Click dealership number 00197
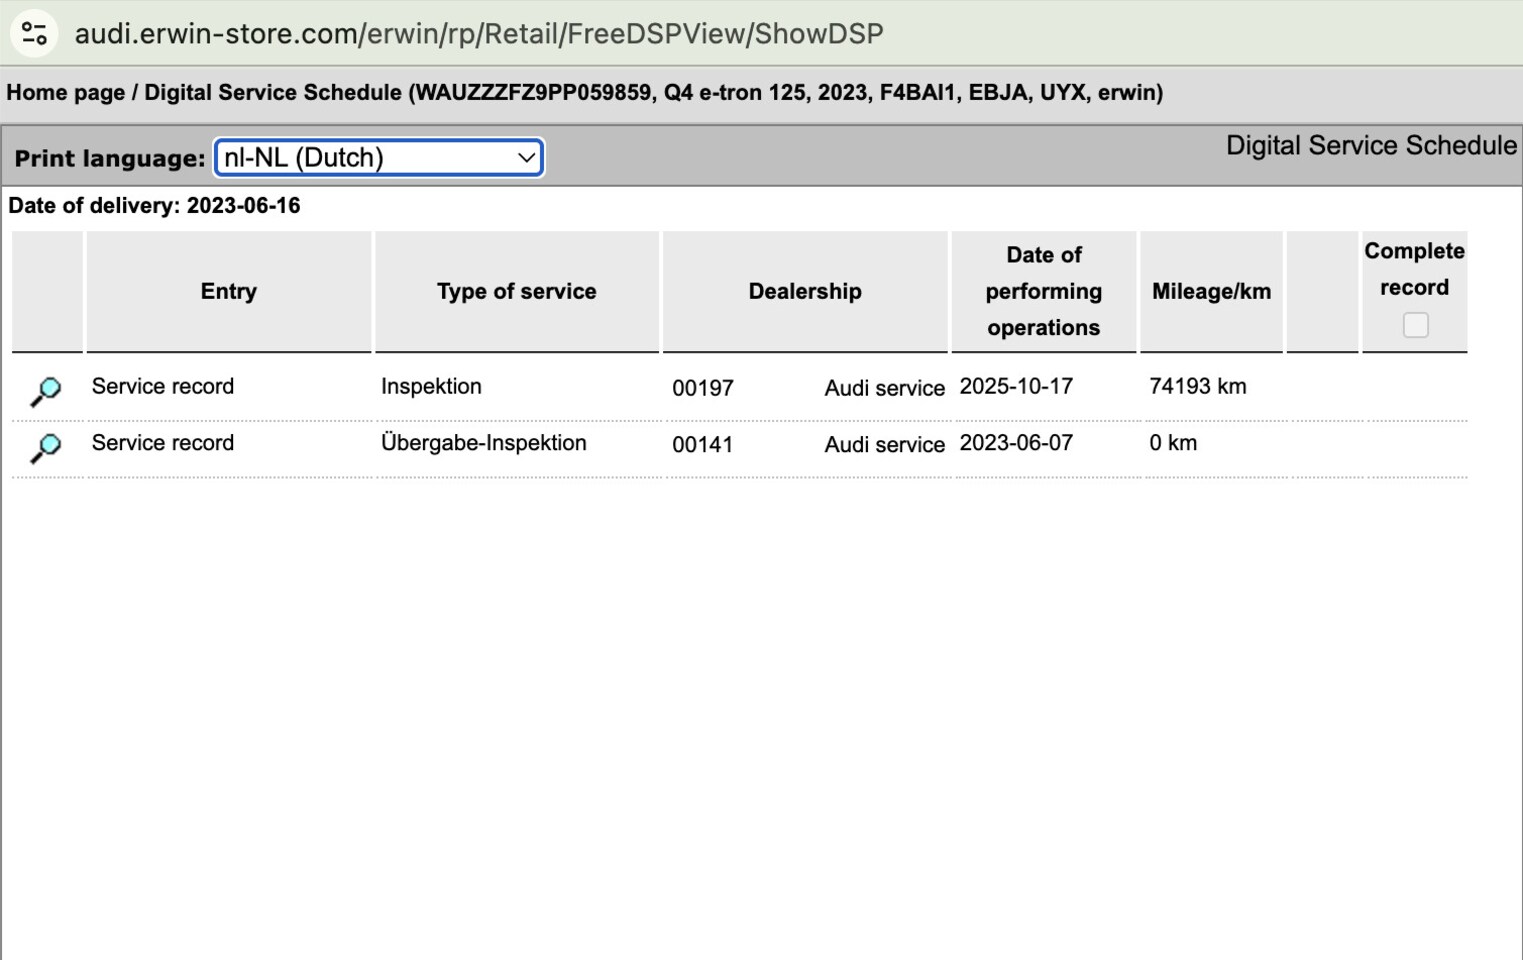The image size is (1523, 960). click(x=703, y=388)
